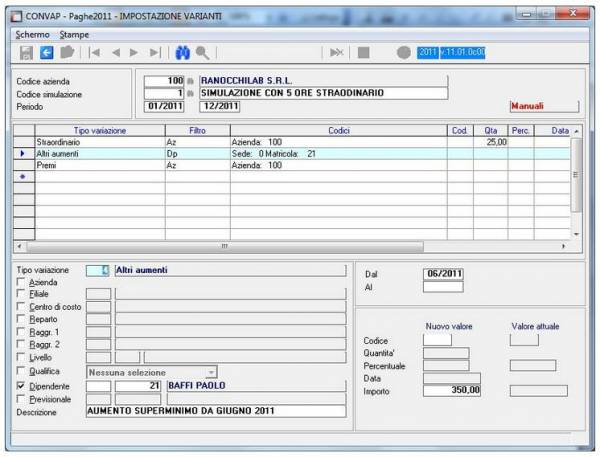The image size is (600, 457).
Task: Click the Nuovo valore Codice field
Action: pyautogui.click(x=437, y=340)
